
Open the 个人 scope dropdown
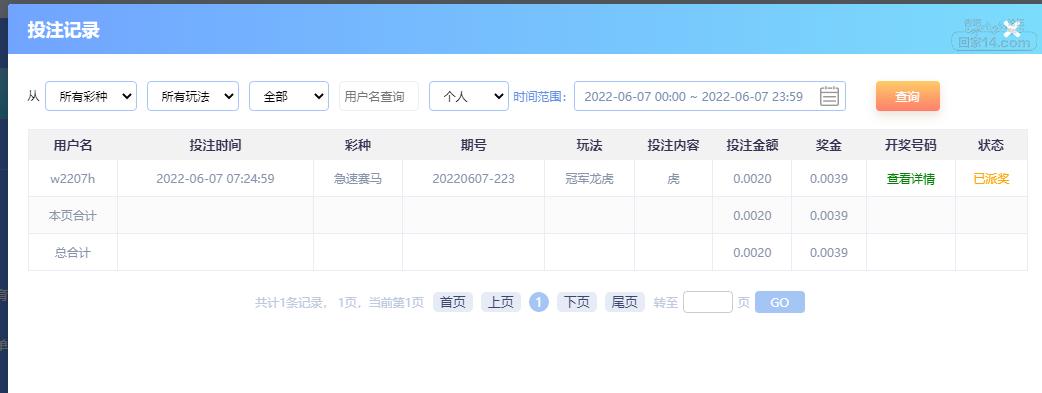pos(469,96)
